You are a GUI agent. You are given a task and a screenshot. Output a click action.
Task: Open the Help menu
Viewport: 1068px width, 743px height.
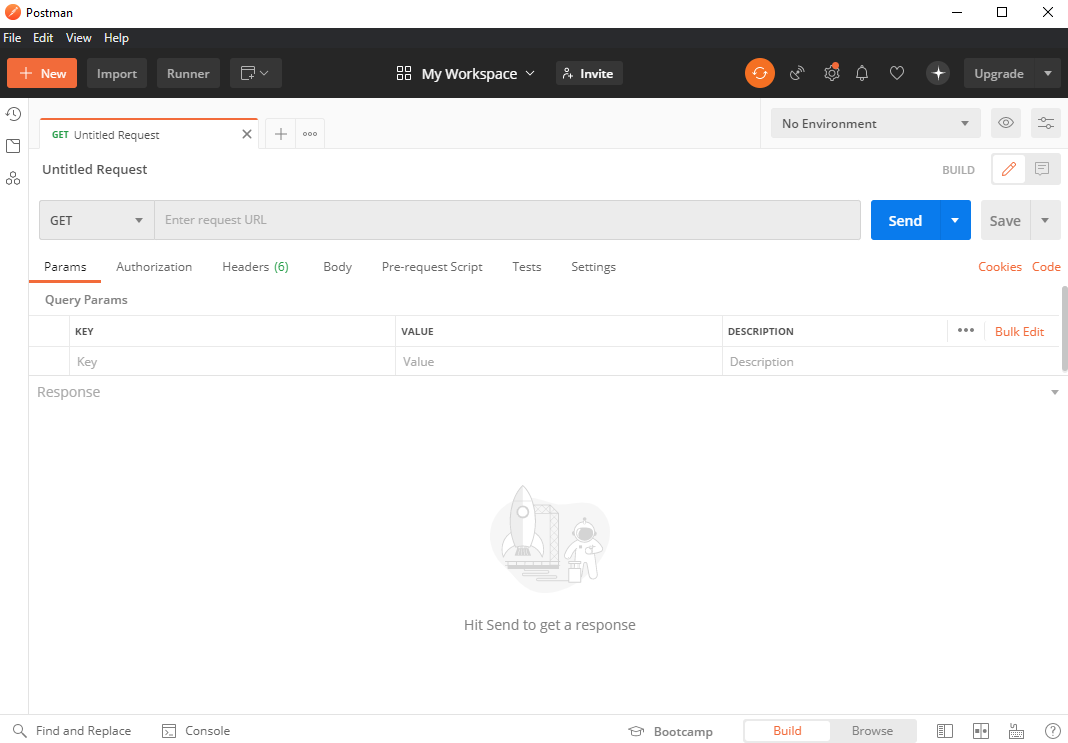[x=116, y=38]
